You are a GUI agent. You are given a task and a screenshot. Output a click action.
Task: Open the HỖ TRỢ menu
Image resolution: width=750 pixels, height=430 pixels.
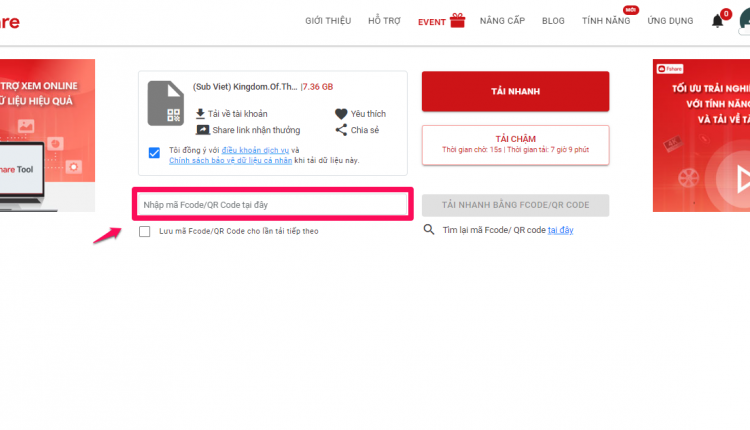384,21
